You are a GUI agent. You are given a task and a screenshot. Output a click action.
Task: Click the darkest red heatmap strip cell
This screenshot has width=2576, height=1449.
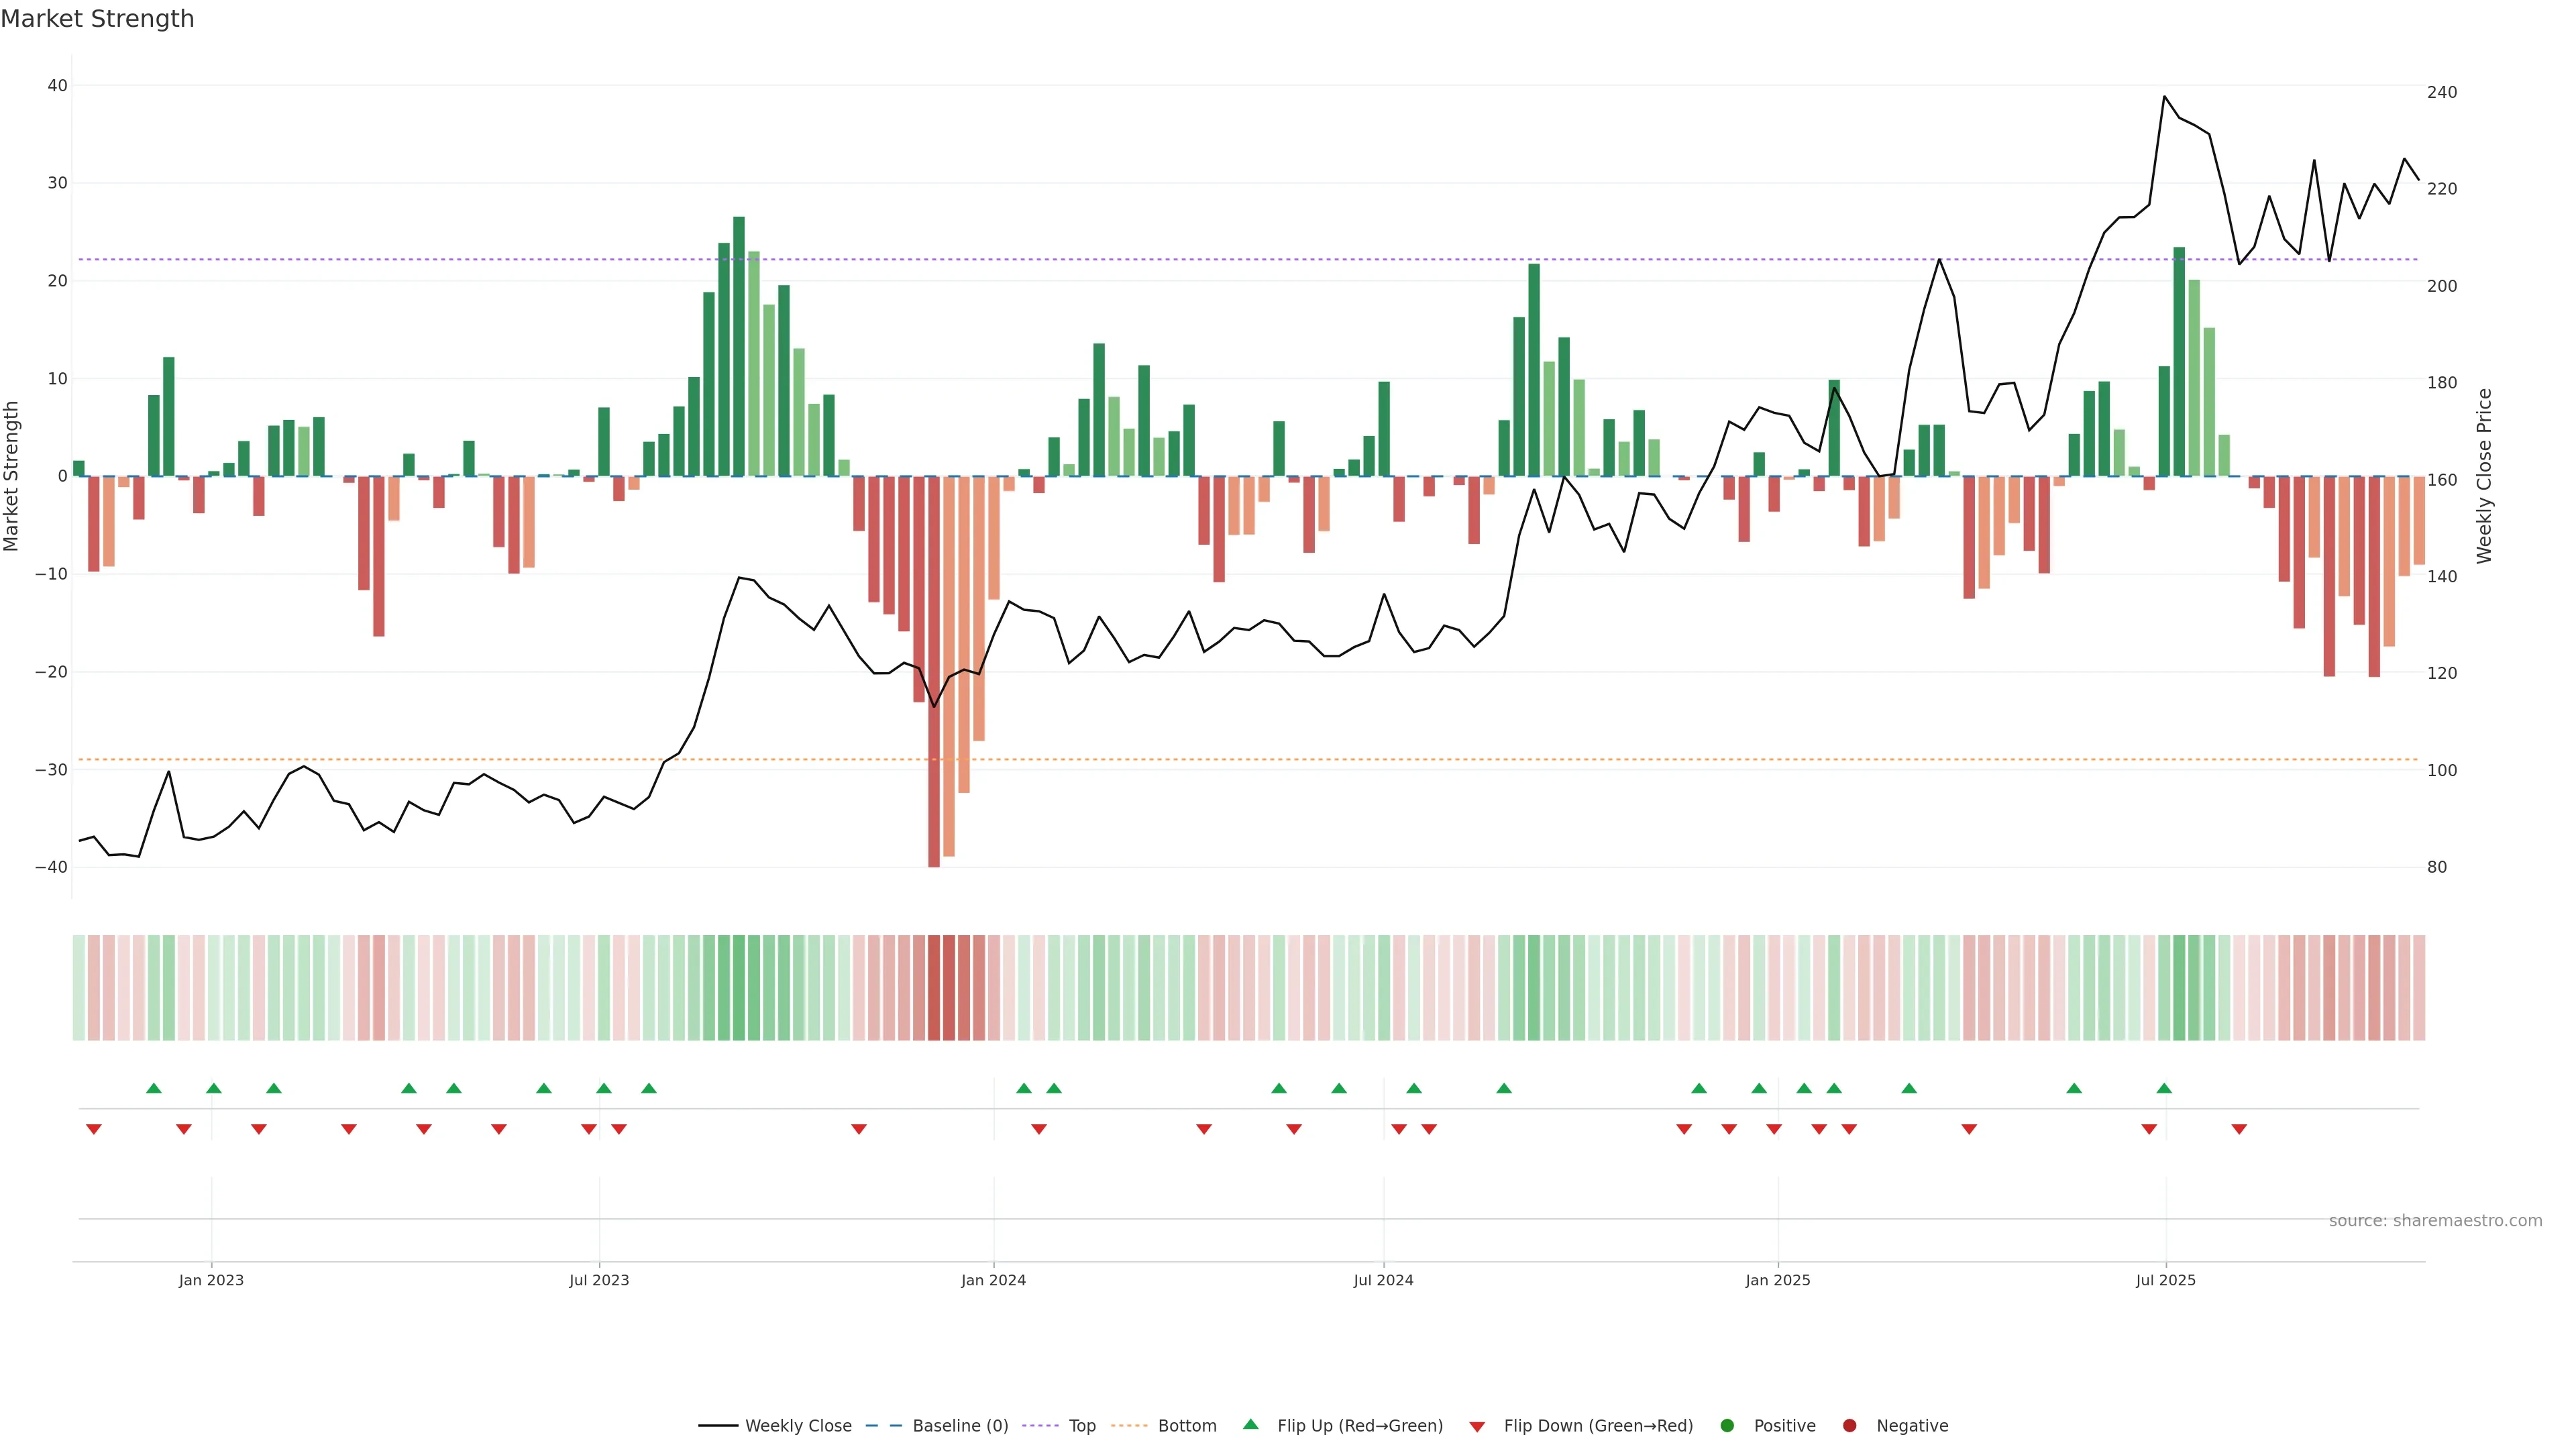tap(934, 988)
